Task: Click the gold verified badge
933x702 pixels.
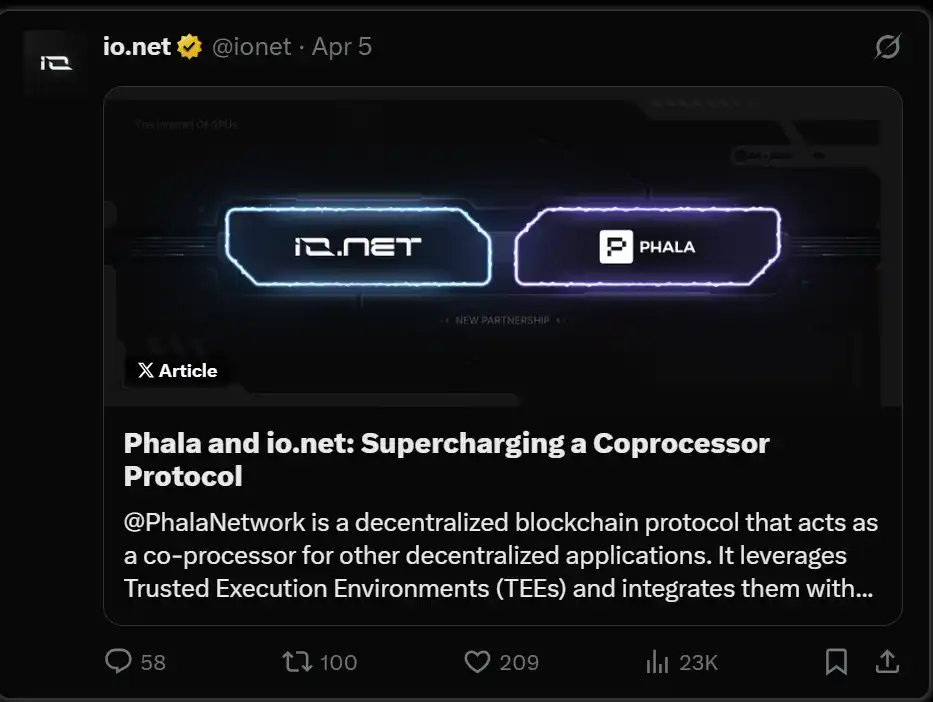Action: click(190, 47)
